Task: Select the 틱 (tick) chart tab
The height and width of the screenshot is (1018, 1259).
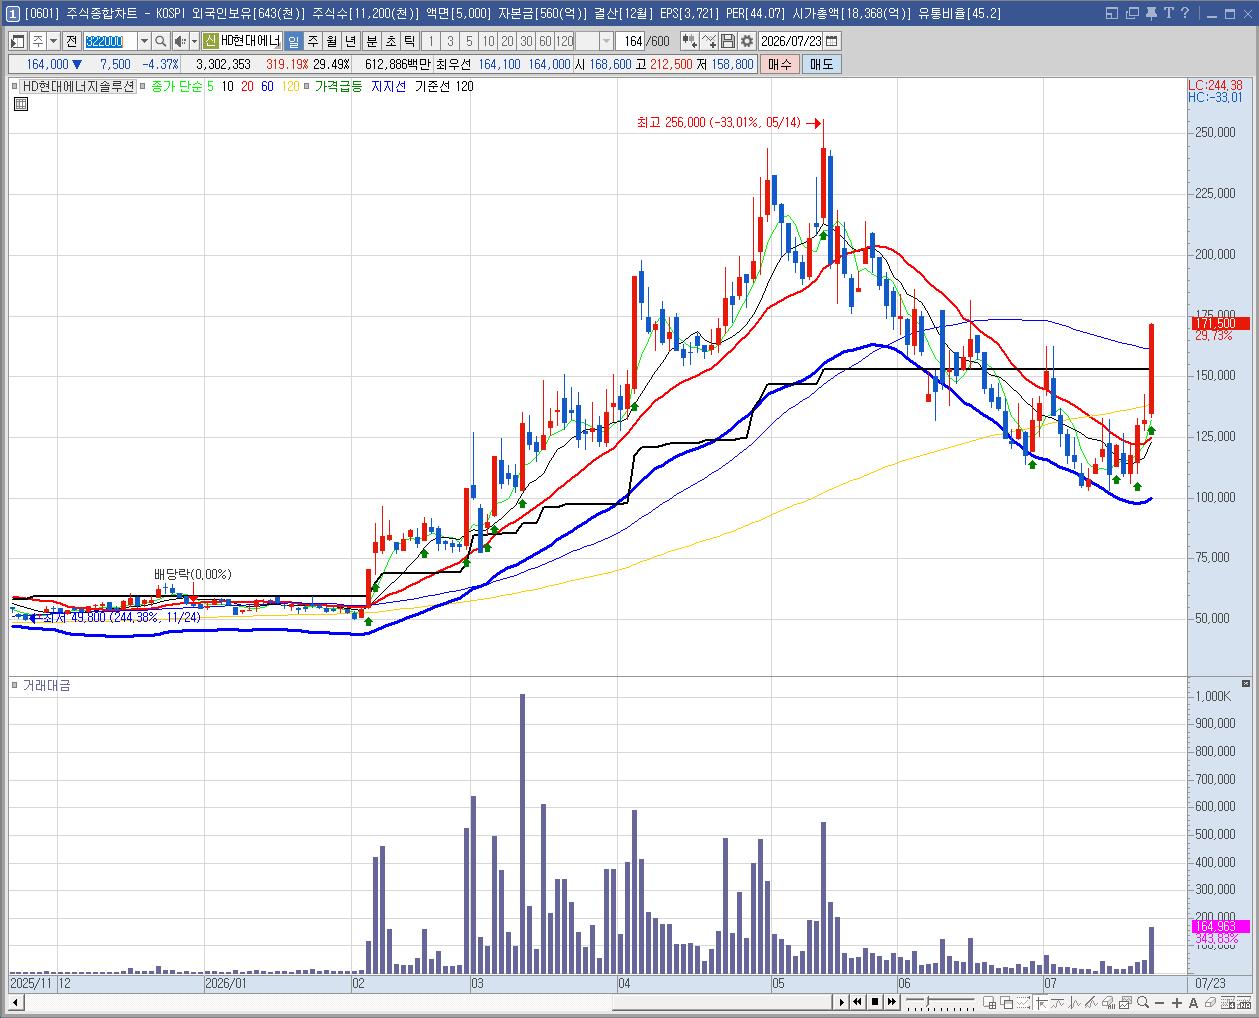Action: (409, 41)
